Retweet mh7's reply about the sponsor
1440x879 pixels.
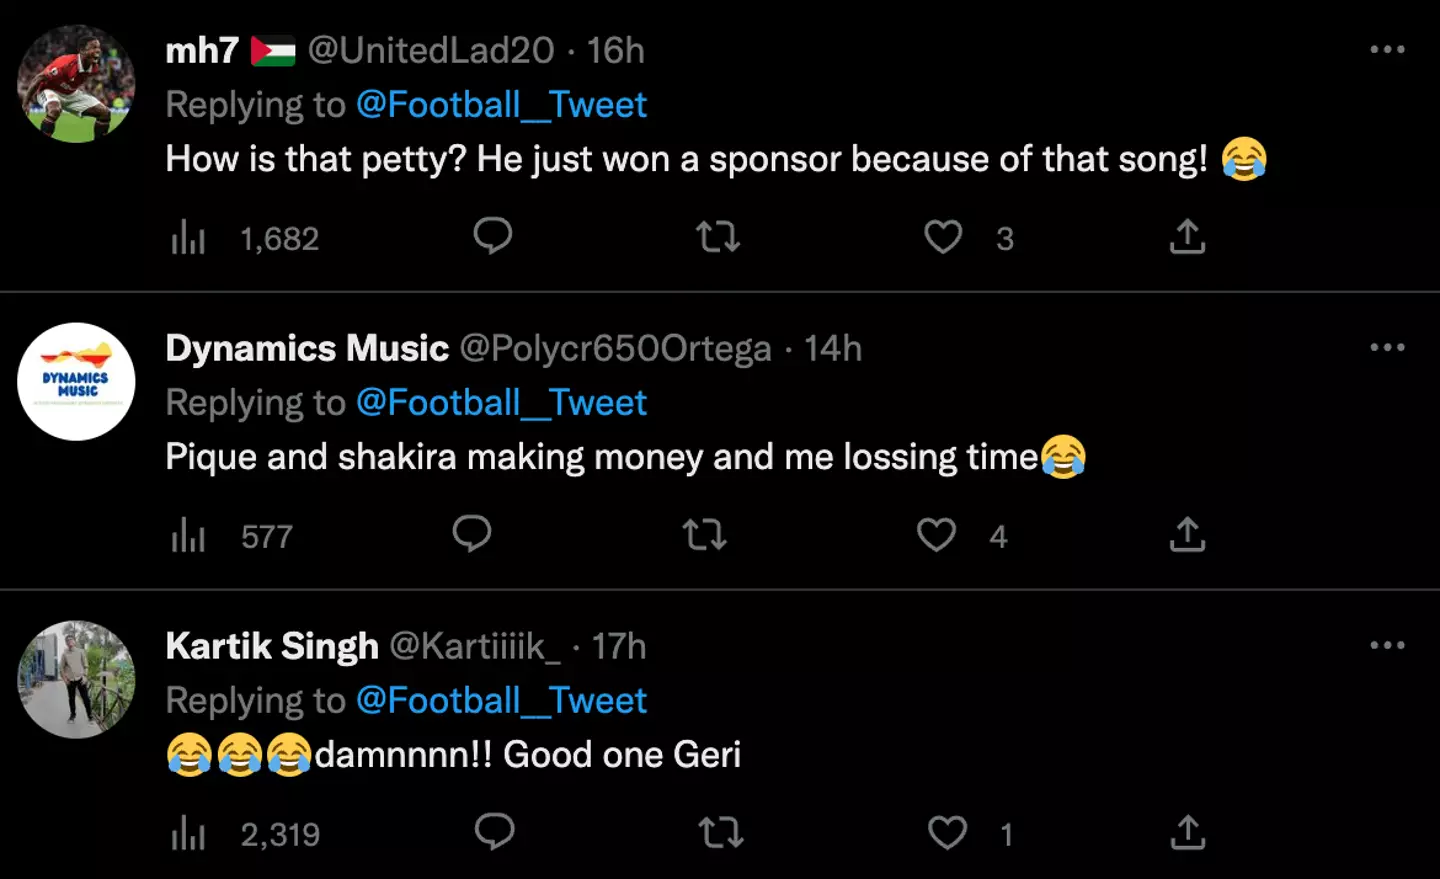click(717, 237)
